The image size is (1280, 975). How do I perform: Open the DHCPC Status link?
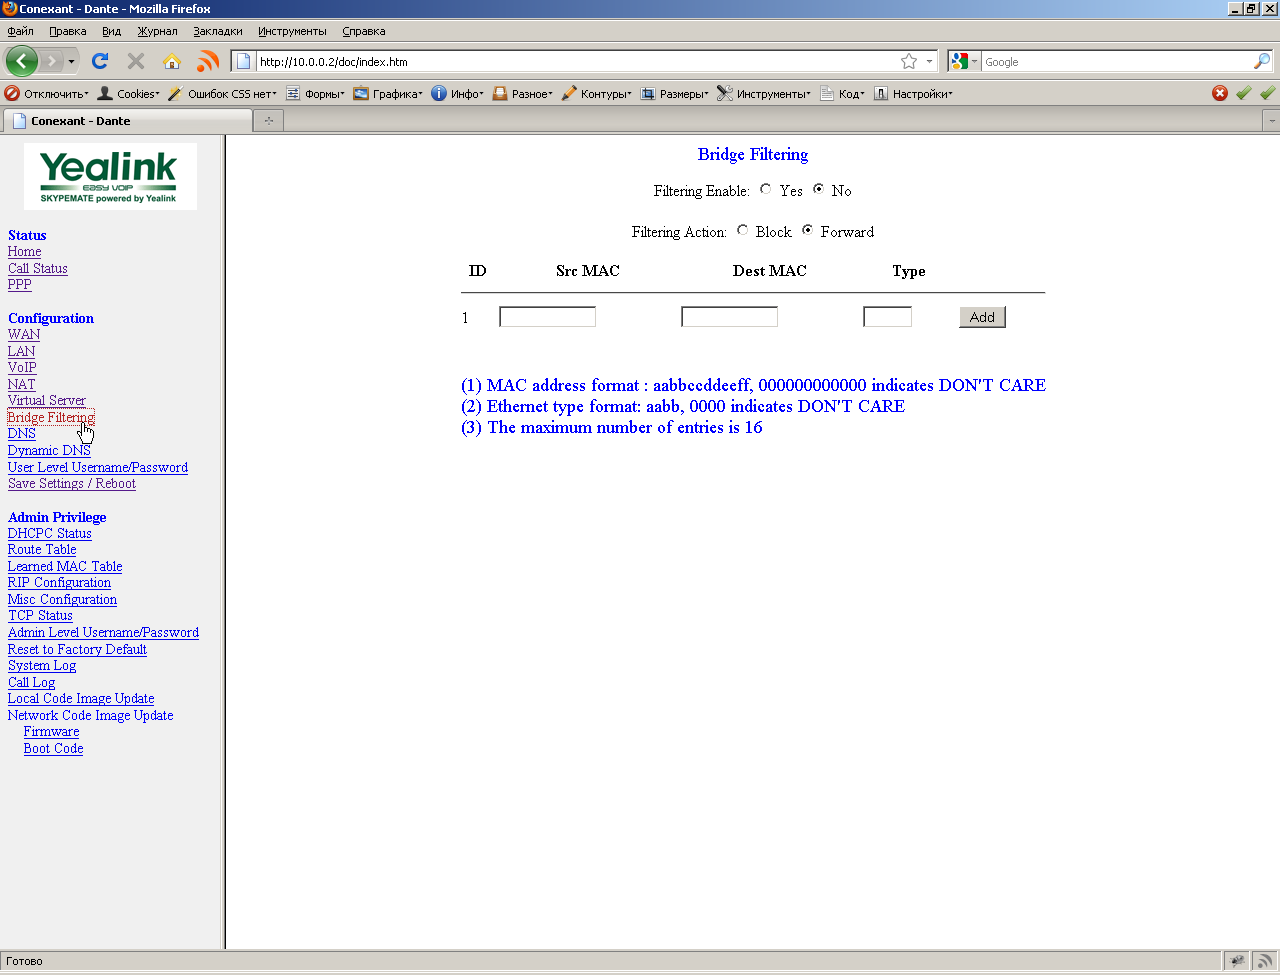[x=50, y=533]
